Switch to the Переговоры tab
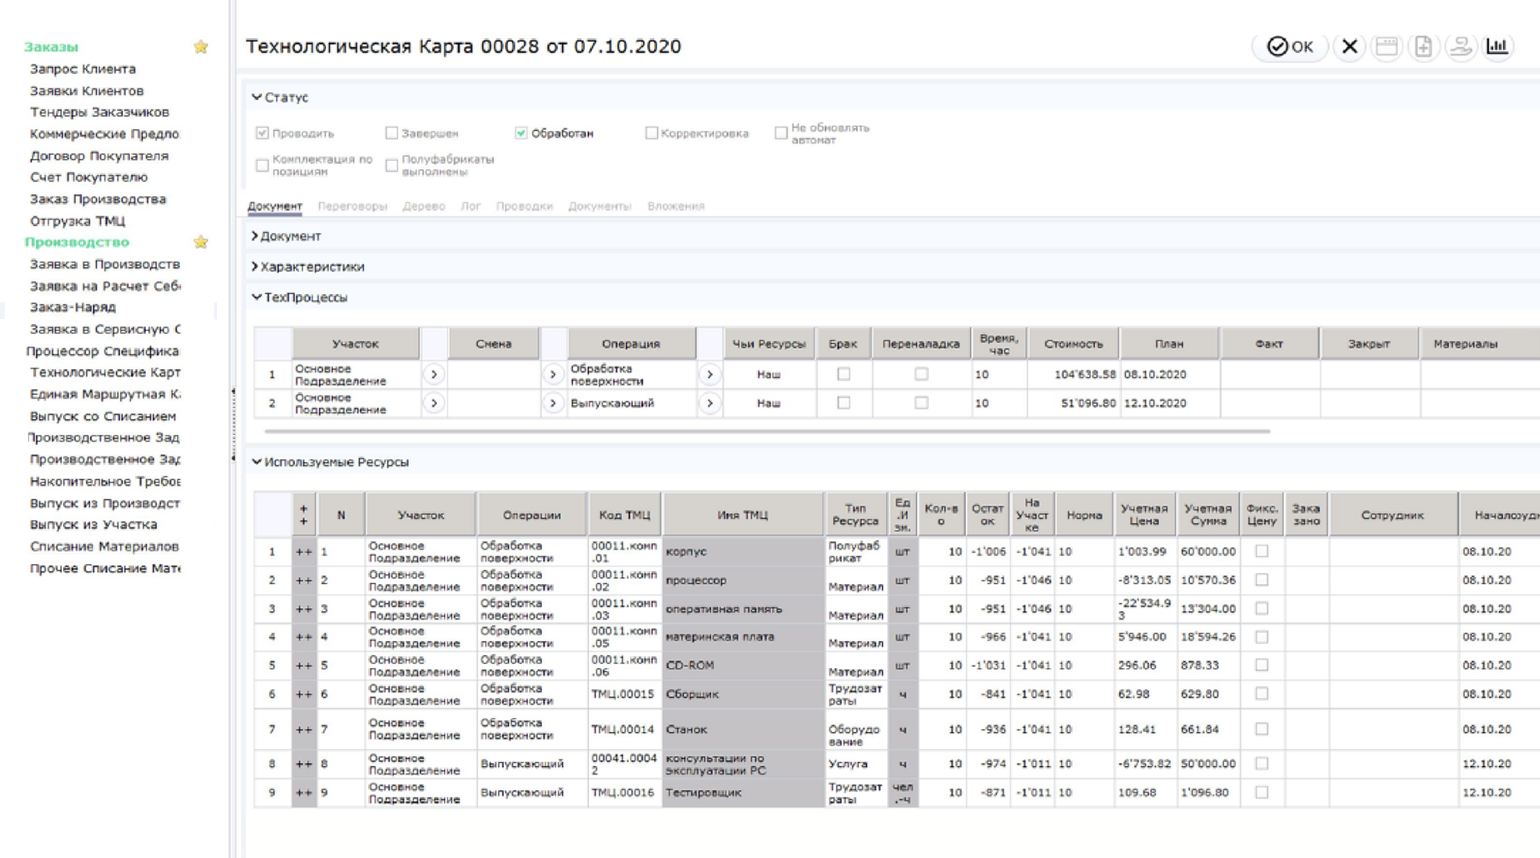Image resolution: width=1540 pixels, height=858 pixels. 352,206
